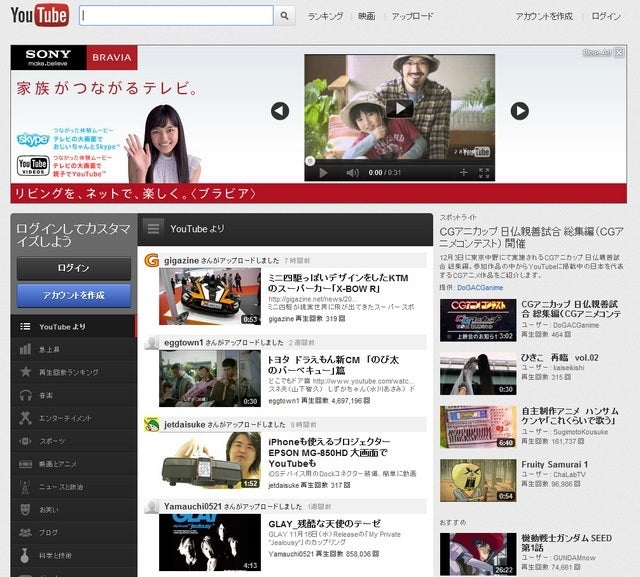640x577 pixels.
Task: Click the dark ログイン sidebar button
Action: [x=74, y=268]
